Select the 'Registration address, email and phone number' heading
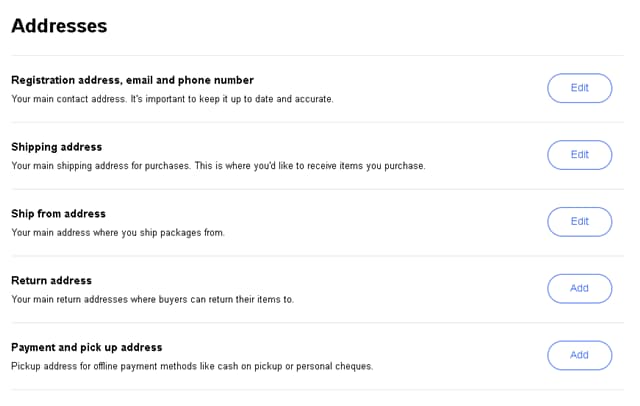This screenshot has width=640, height=406. [132, 80]
